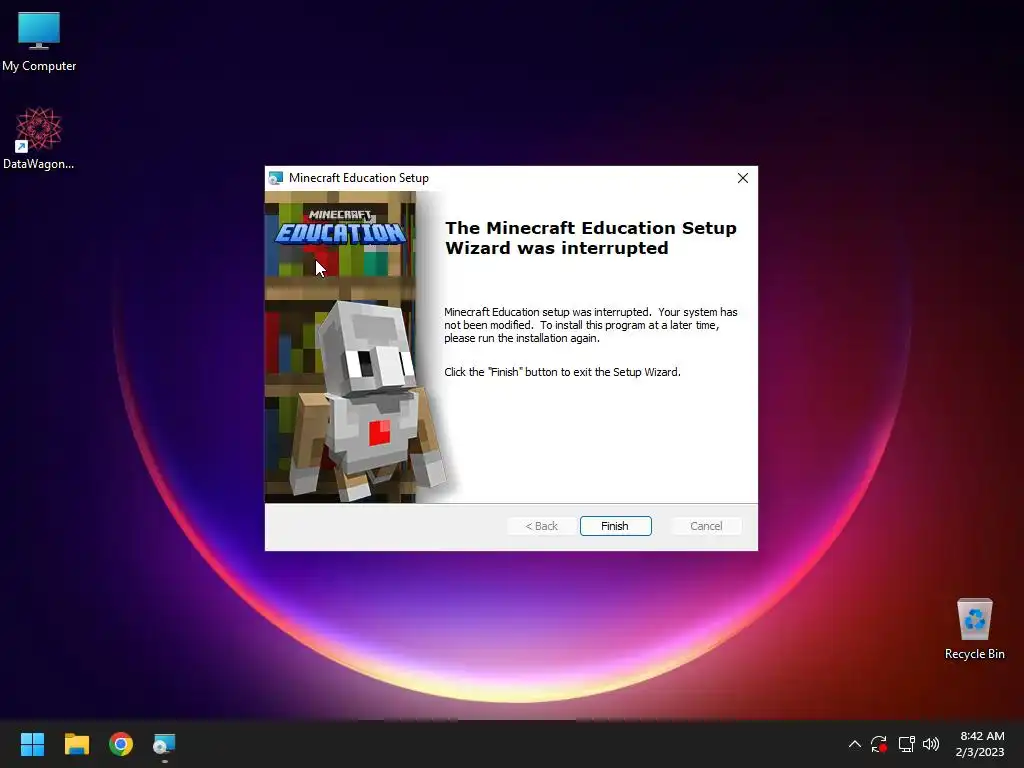Open the My Computer desktop icon
Screen dimensions: 1024x768
click(39, 42)
